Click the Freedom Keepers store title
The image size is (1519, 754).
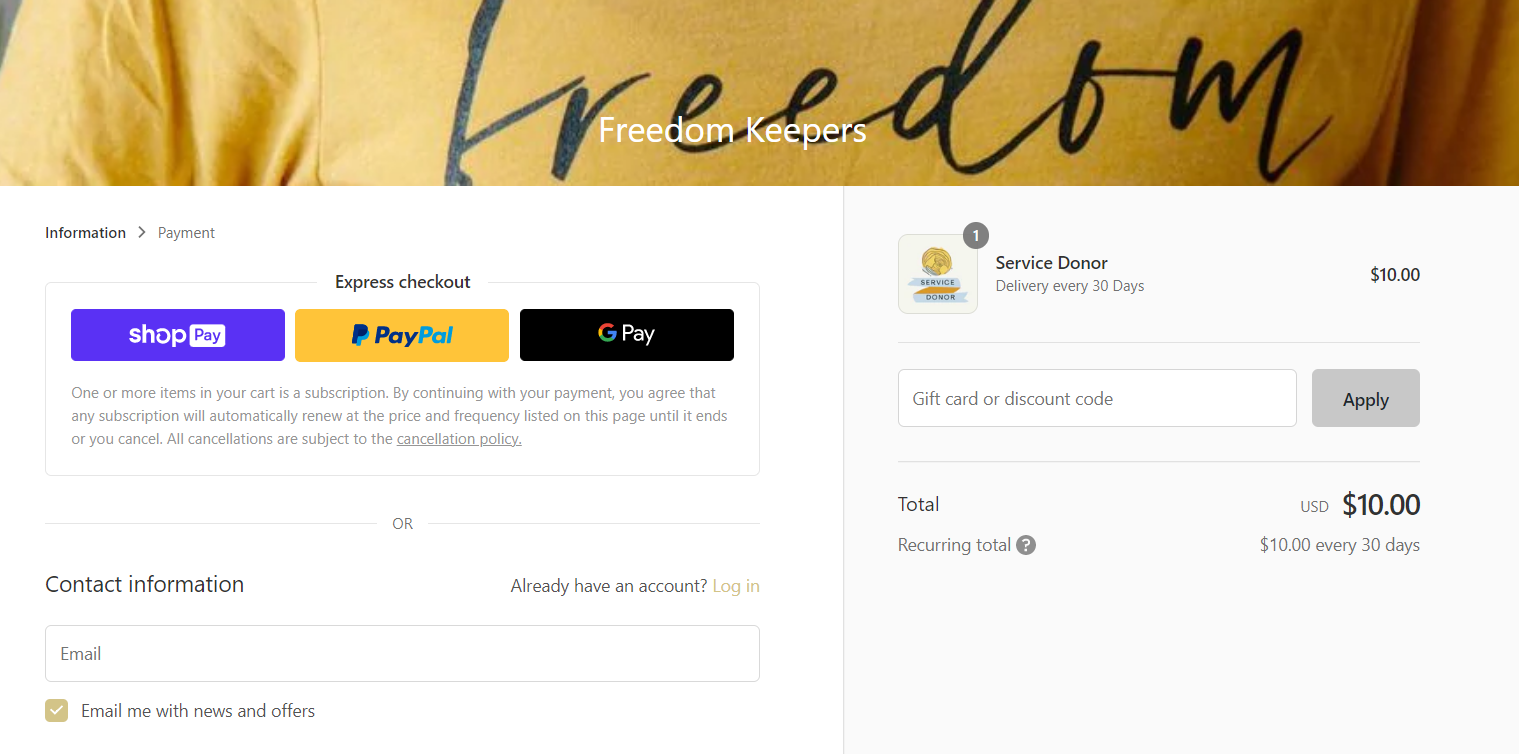(x=732, y=130)
